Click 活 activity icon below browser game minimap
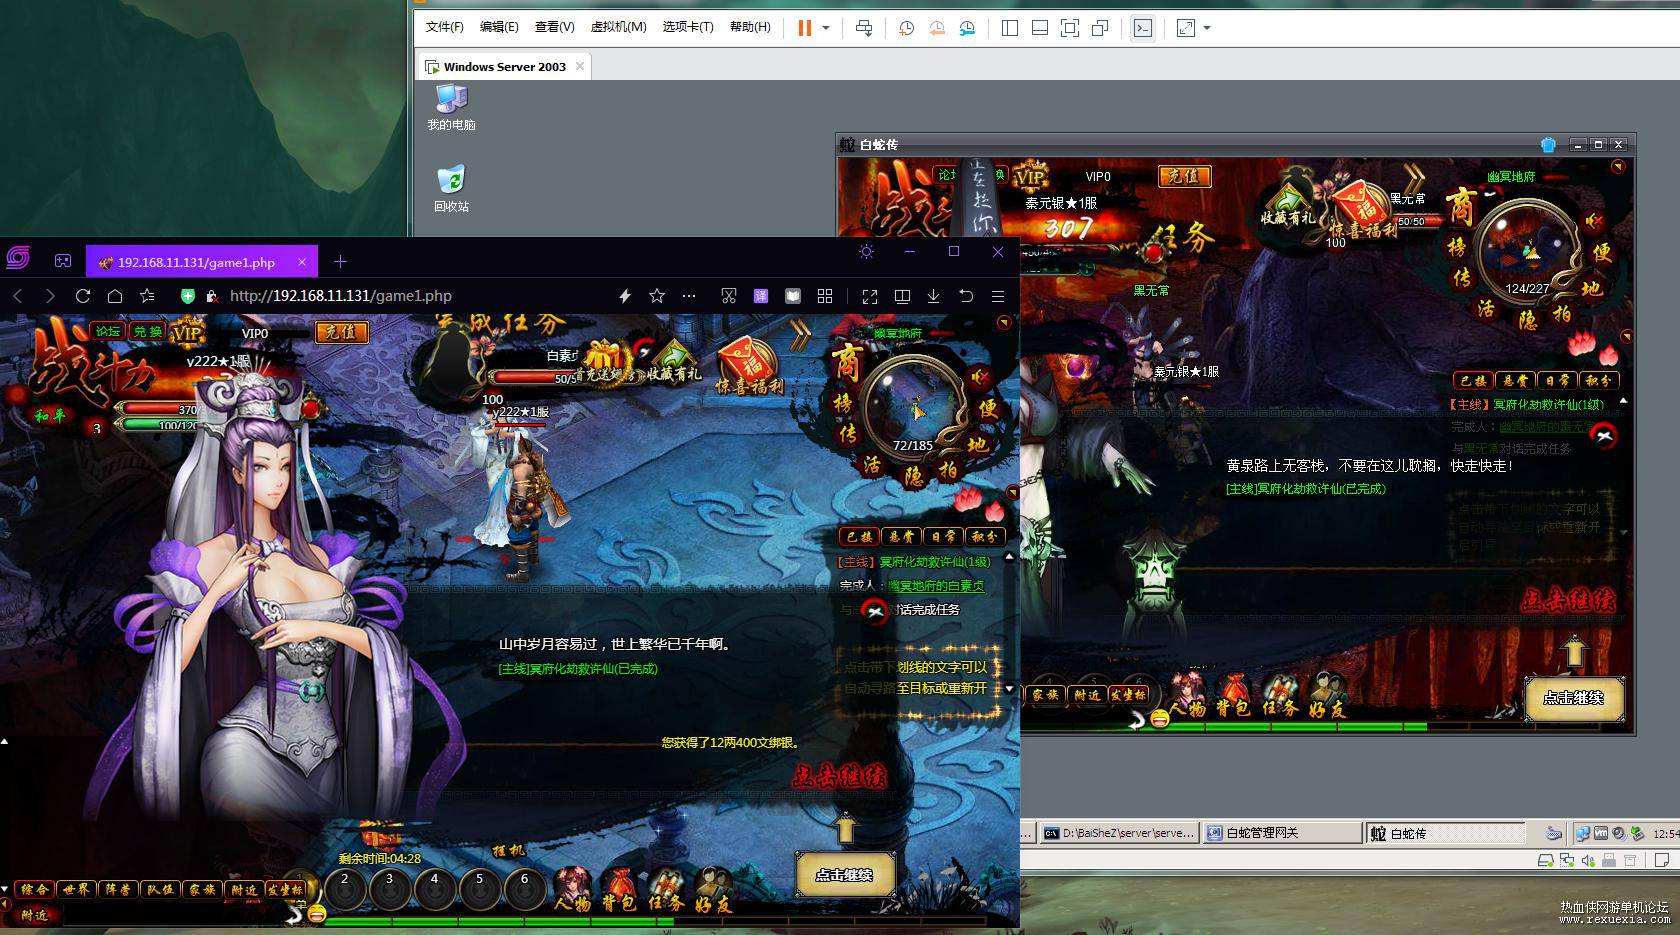Viewport: 1680px width, 935px height. 872,465
